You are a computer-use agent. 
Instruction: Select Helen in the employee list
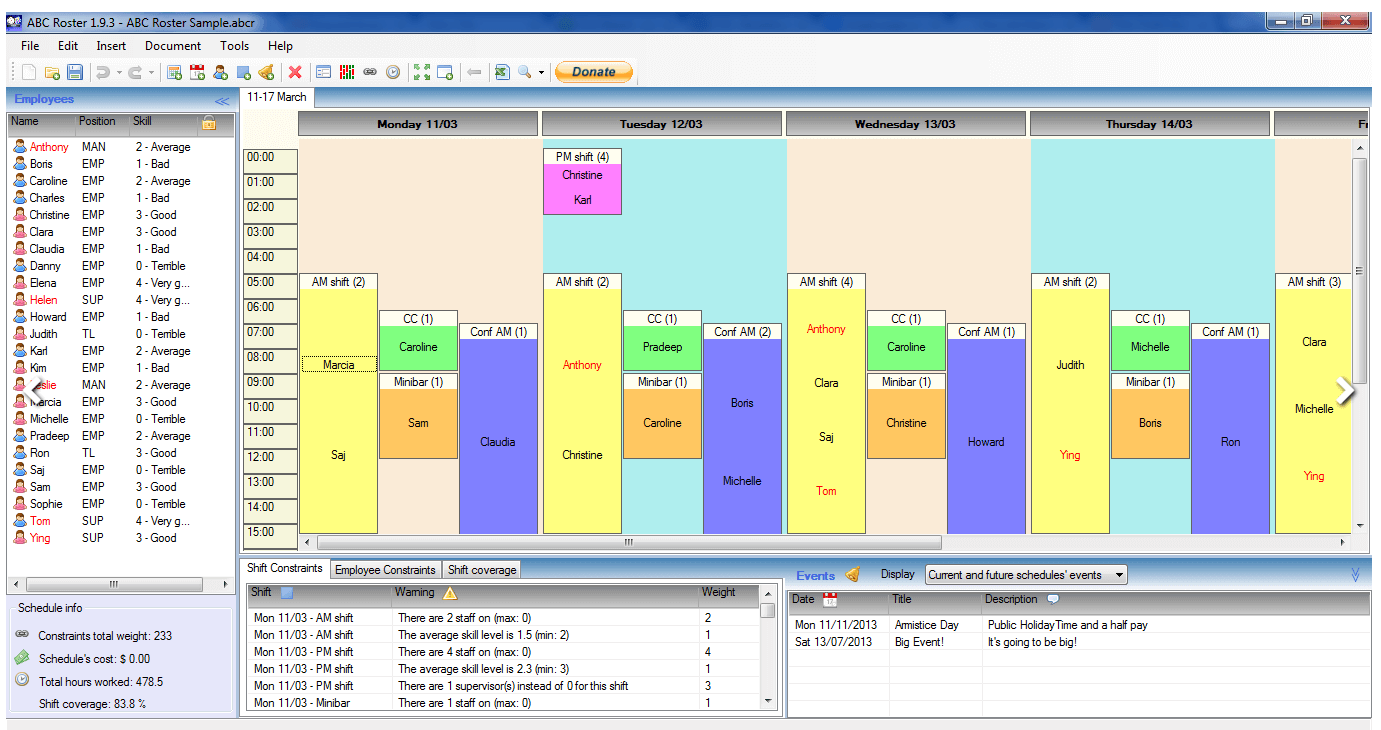44,299
